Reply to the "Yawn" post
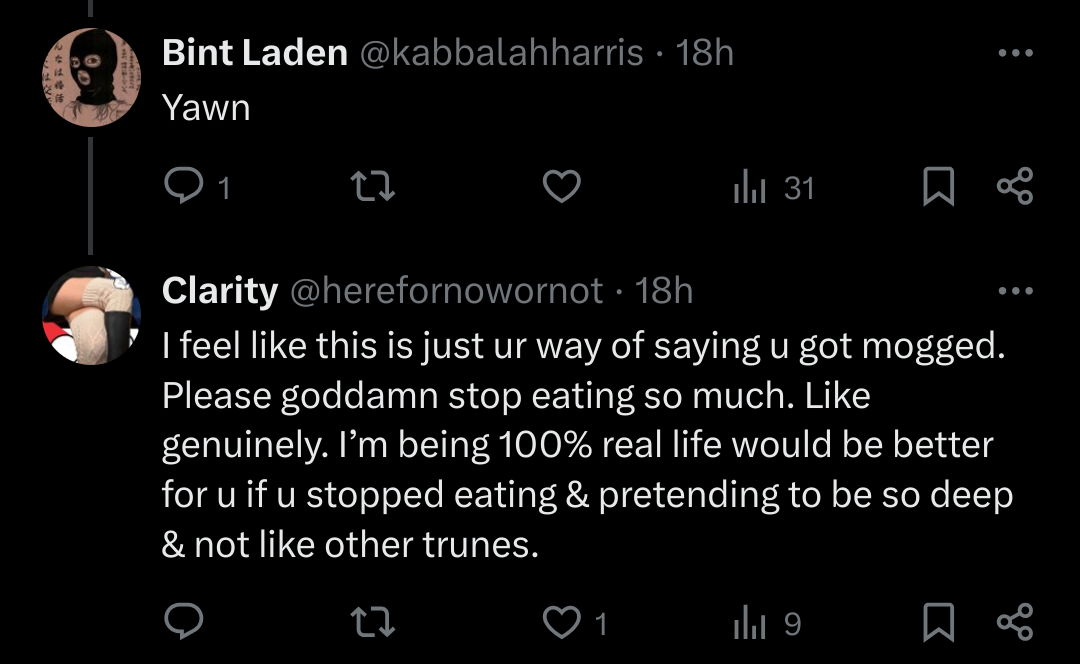This screenshot has width=1080, height=664. [183, 187]
